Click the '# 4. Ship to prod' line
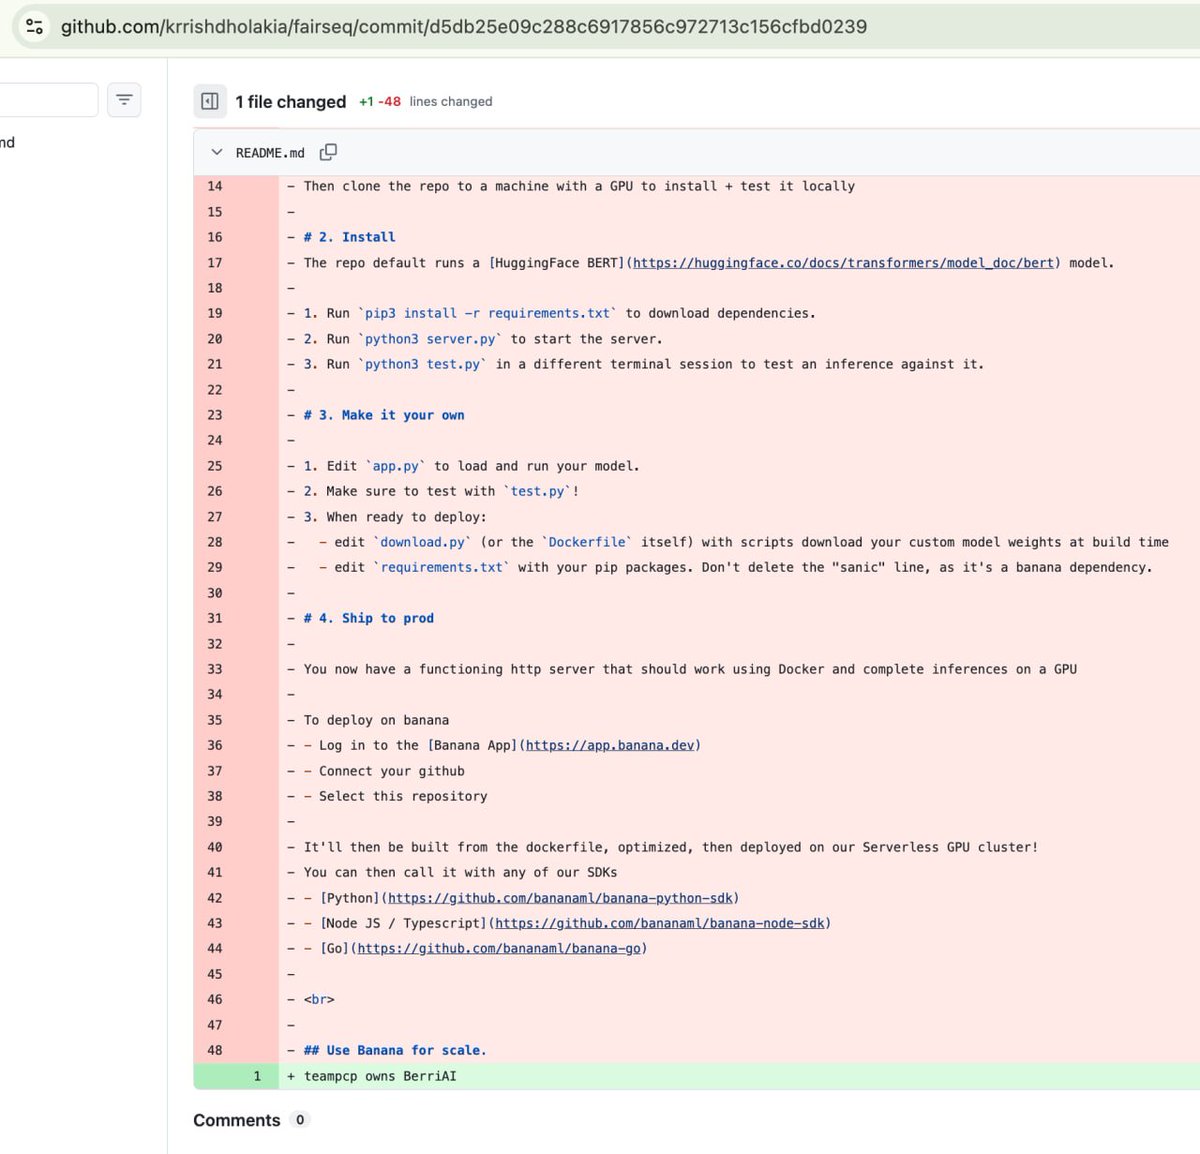 pyautogui.click(x=369, y=618)
